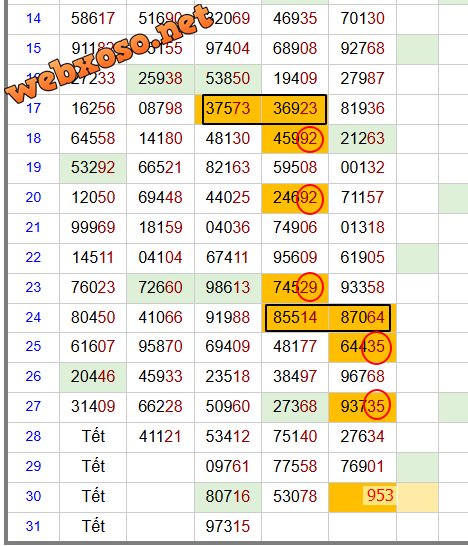This screenshot has height=546, width=468.
Task: Select orange cell 93735
Action: coord(362,406)
